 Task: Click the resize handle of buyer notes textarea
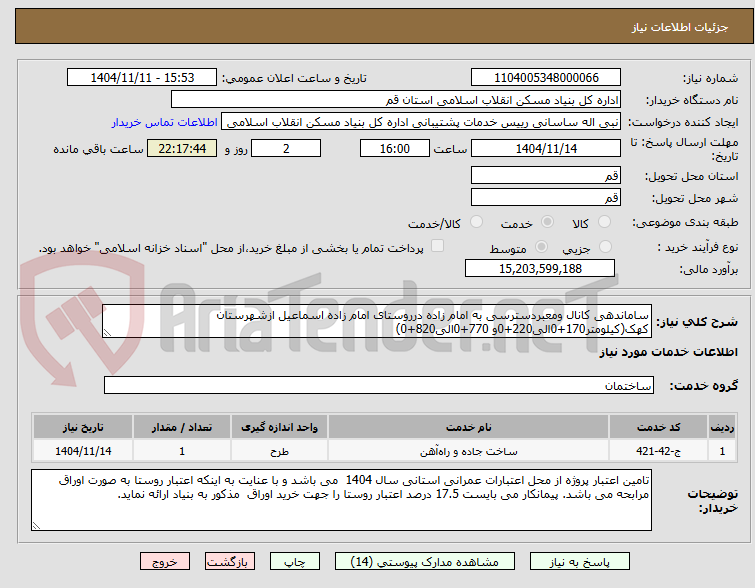pos(37,525)
